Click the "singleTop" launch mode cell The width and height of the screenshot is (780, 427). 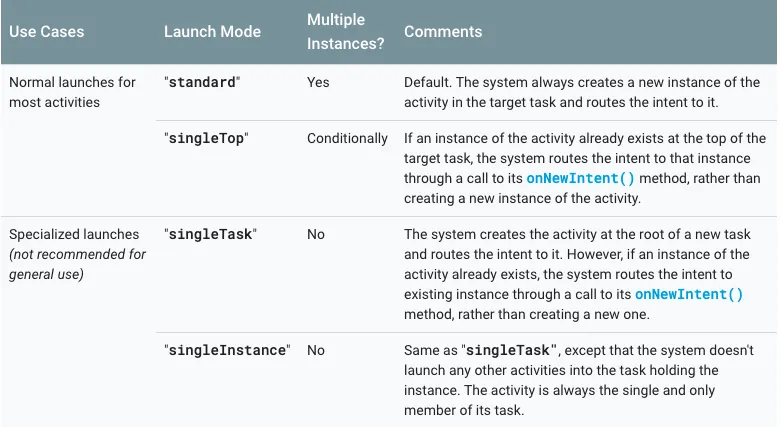tap(205, 138)
